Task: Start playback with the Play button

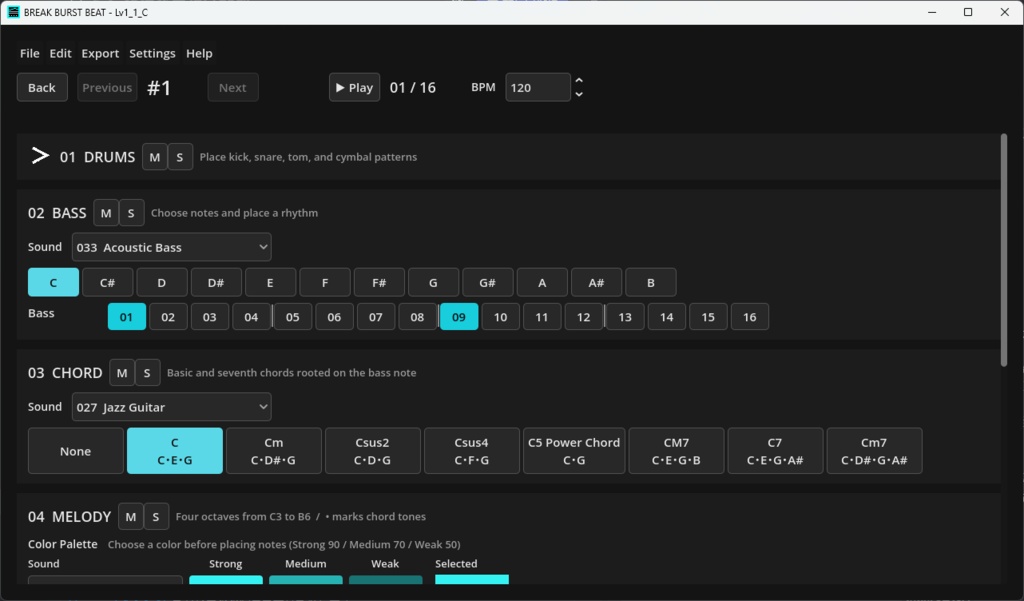Action: pyautogui.click(x=355, y=88)
